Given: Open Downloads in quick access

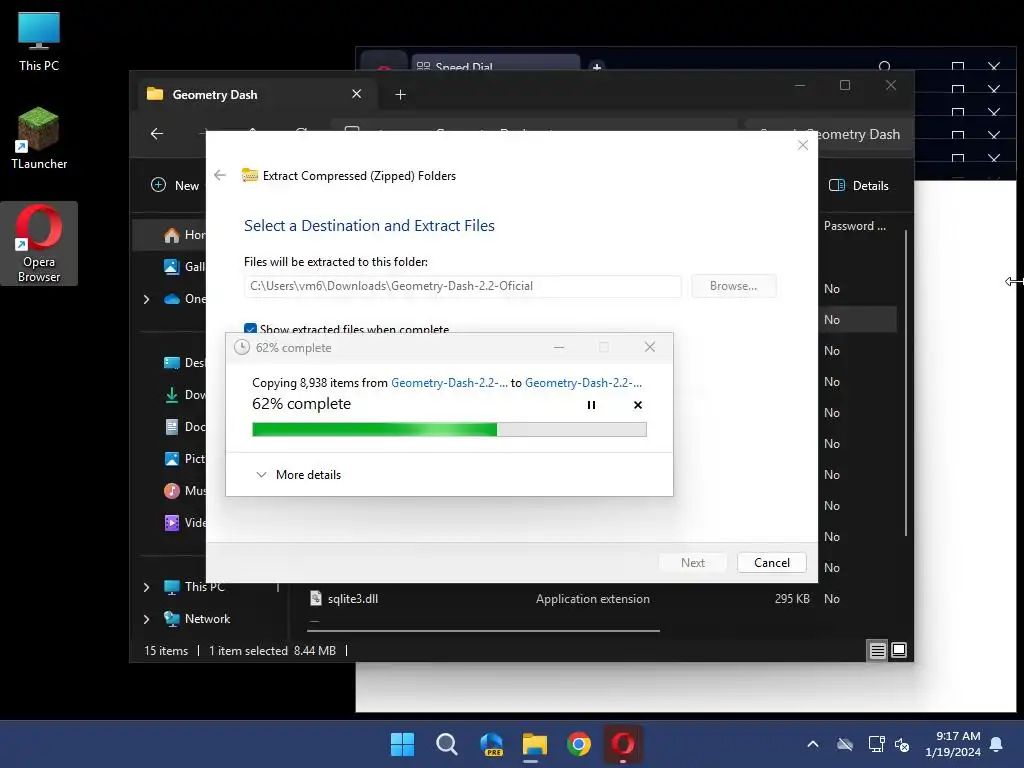Looking at the screenshot, I should coord(185,394).
